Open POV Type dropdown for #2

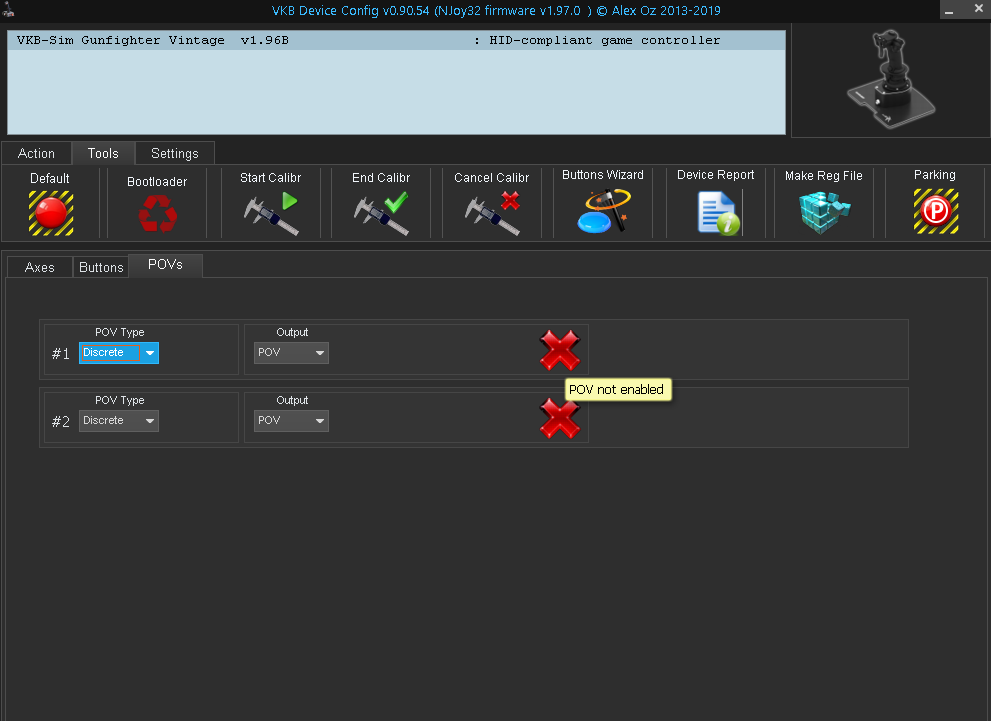(x=119, y=421)
